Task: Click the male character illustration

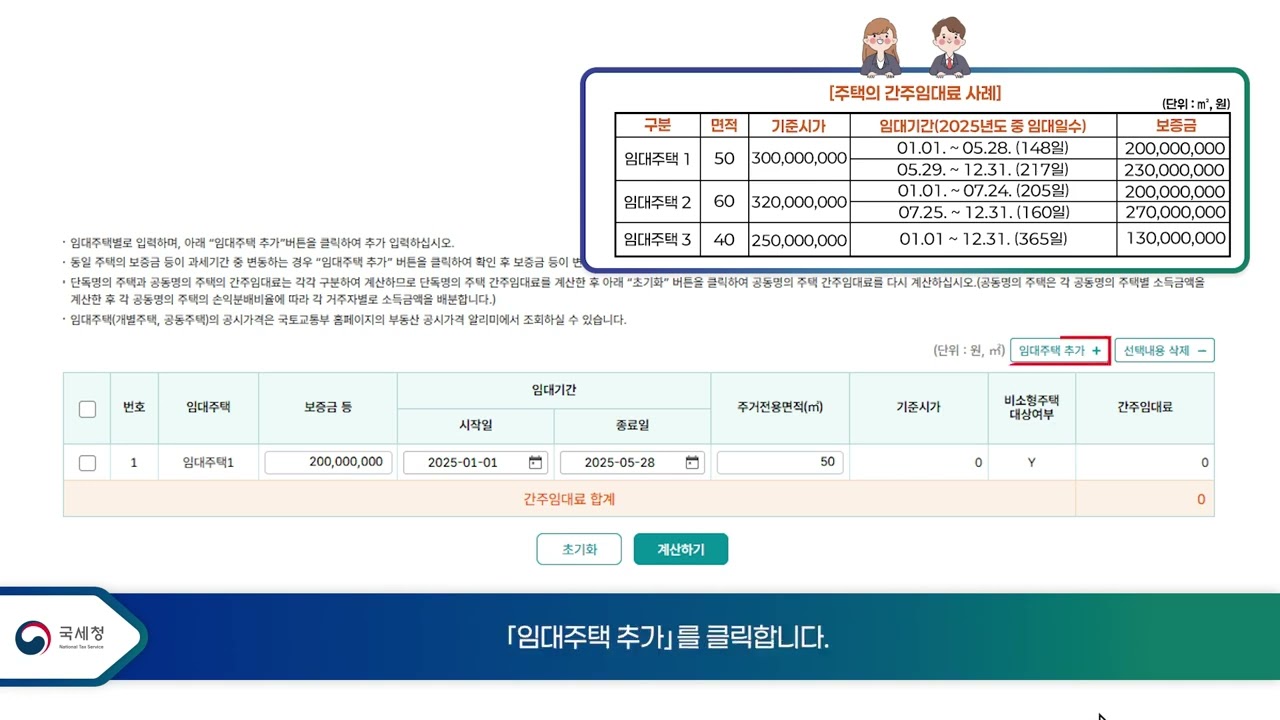Action: tap(948, 47)
